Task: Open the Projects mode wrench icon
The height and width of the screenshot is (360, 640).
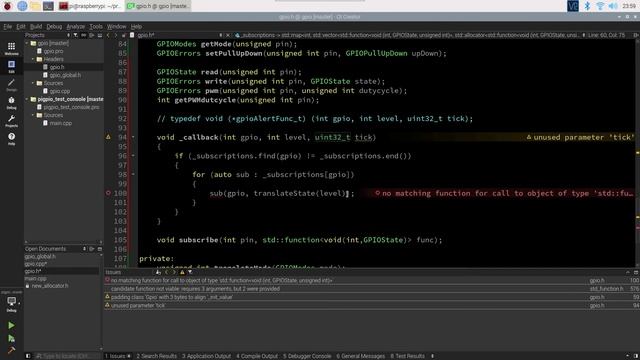Action: coord(11,121)
